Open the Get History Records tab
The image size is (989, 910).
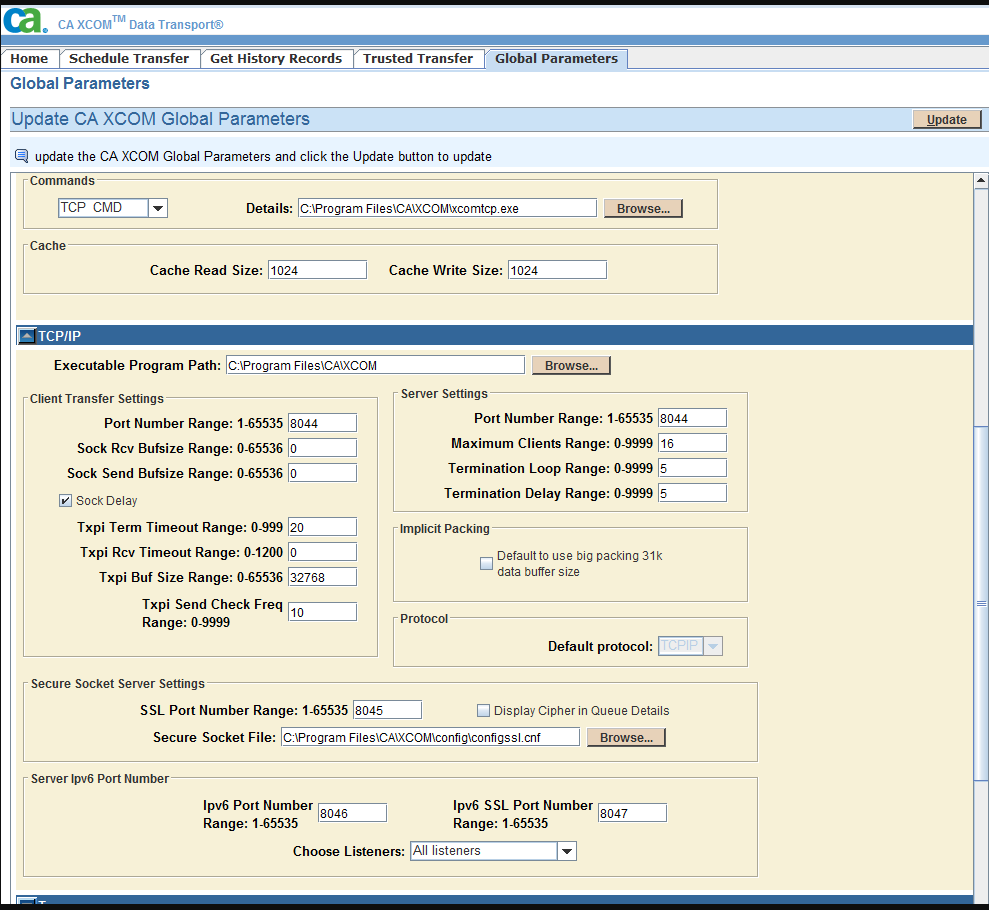pyautogui.click(x=276, y=59)
